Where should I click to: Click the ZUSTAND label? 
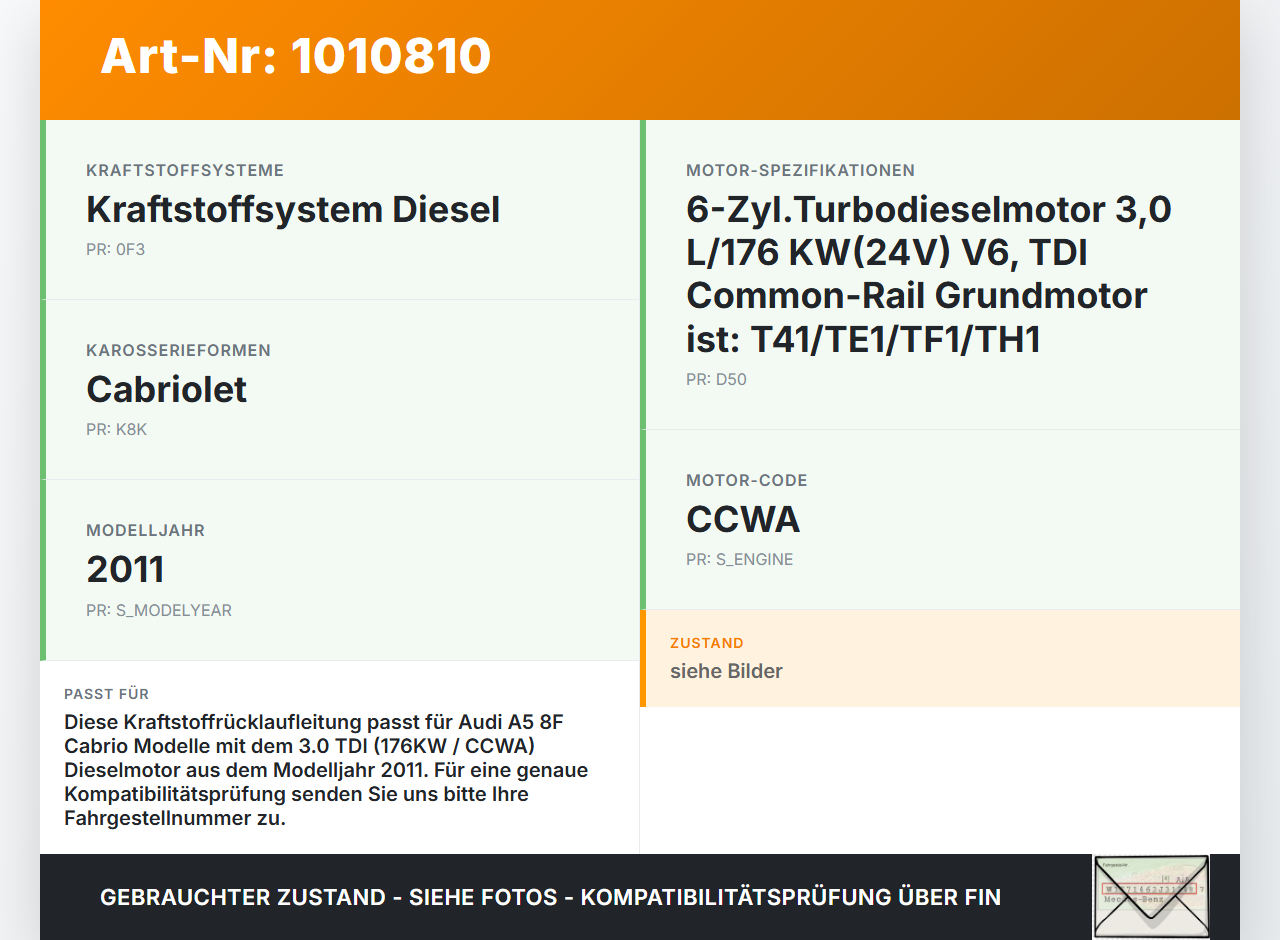[x=706, y=643]
